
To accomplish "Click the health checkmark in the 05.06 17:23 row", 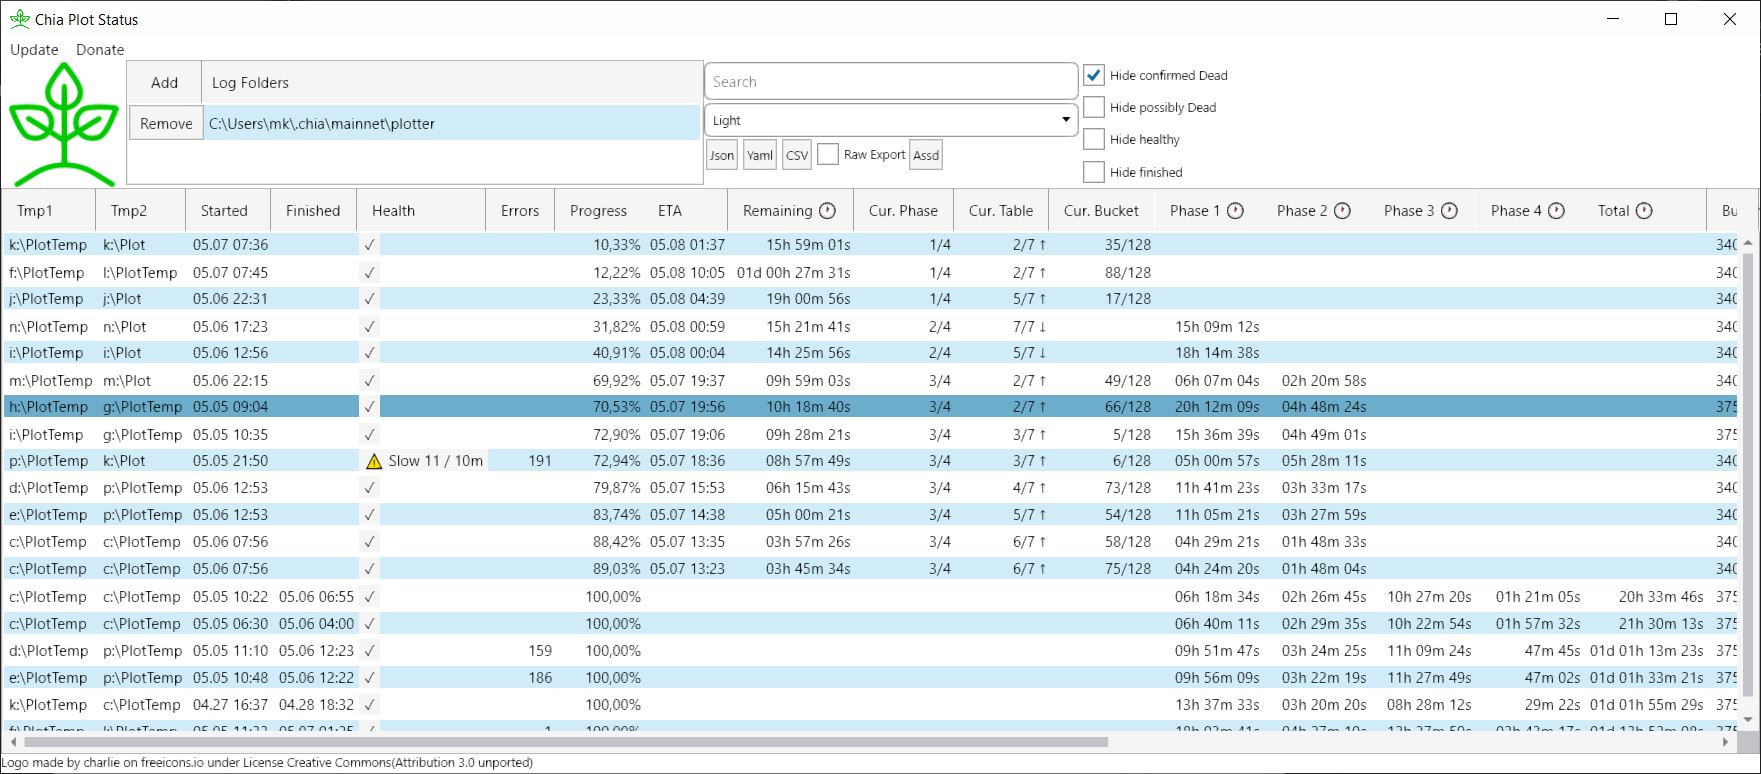I will [x=370, y=327].
